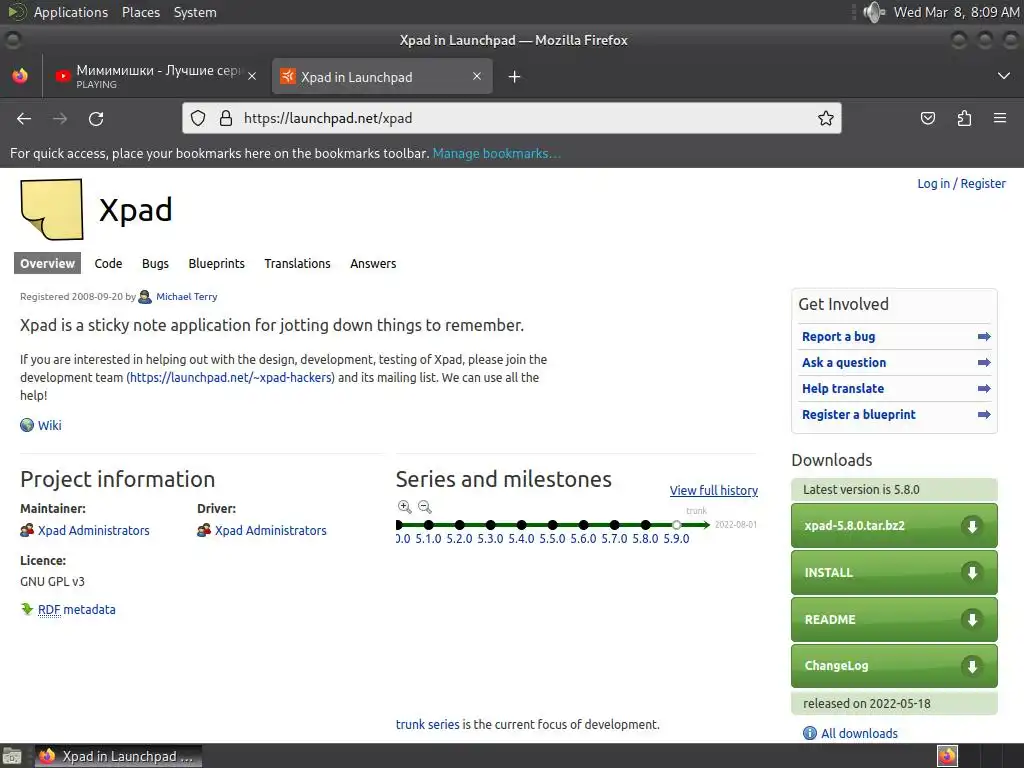The height and width of the screenshot is (768, 1024).
Task: Bookmark this page with the star
Action: click(825, 118)
